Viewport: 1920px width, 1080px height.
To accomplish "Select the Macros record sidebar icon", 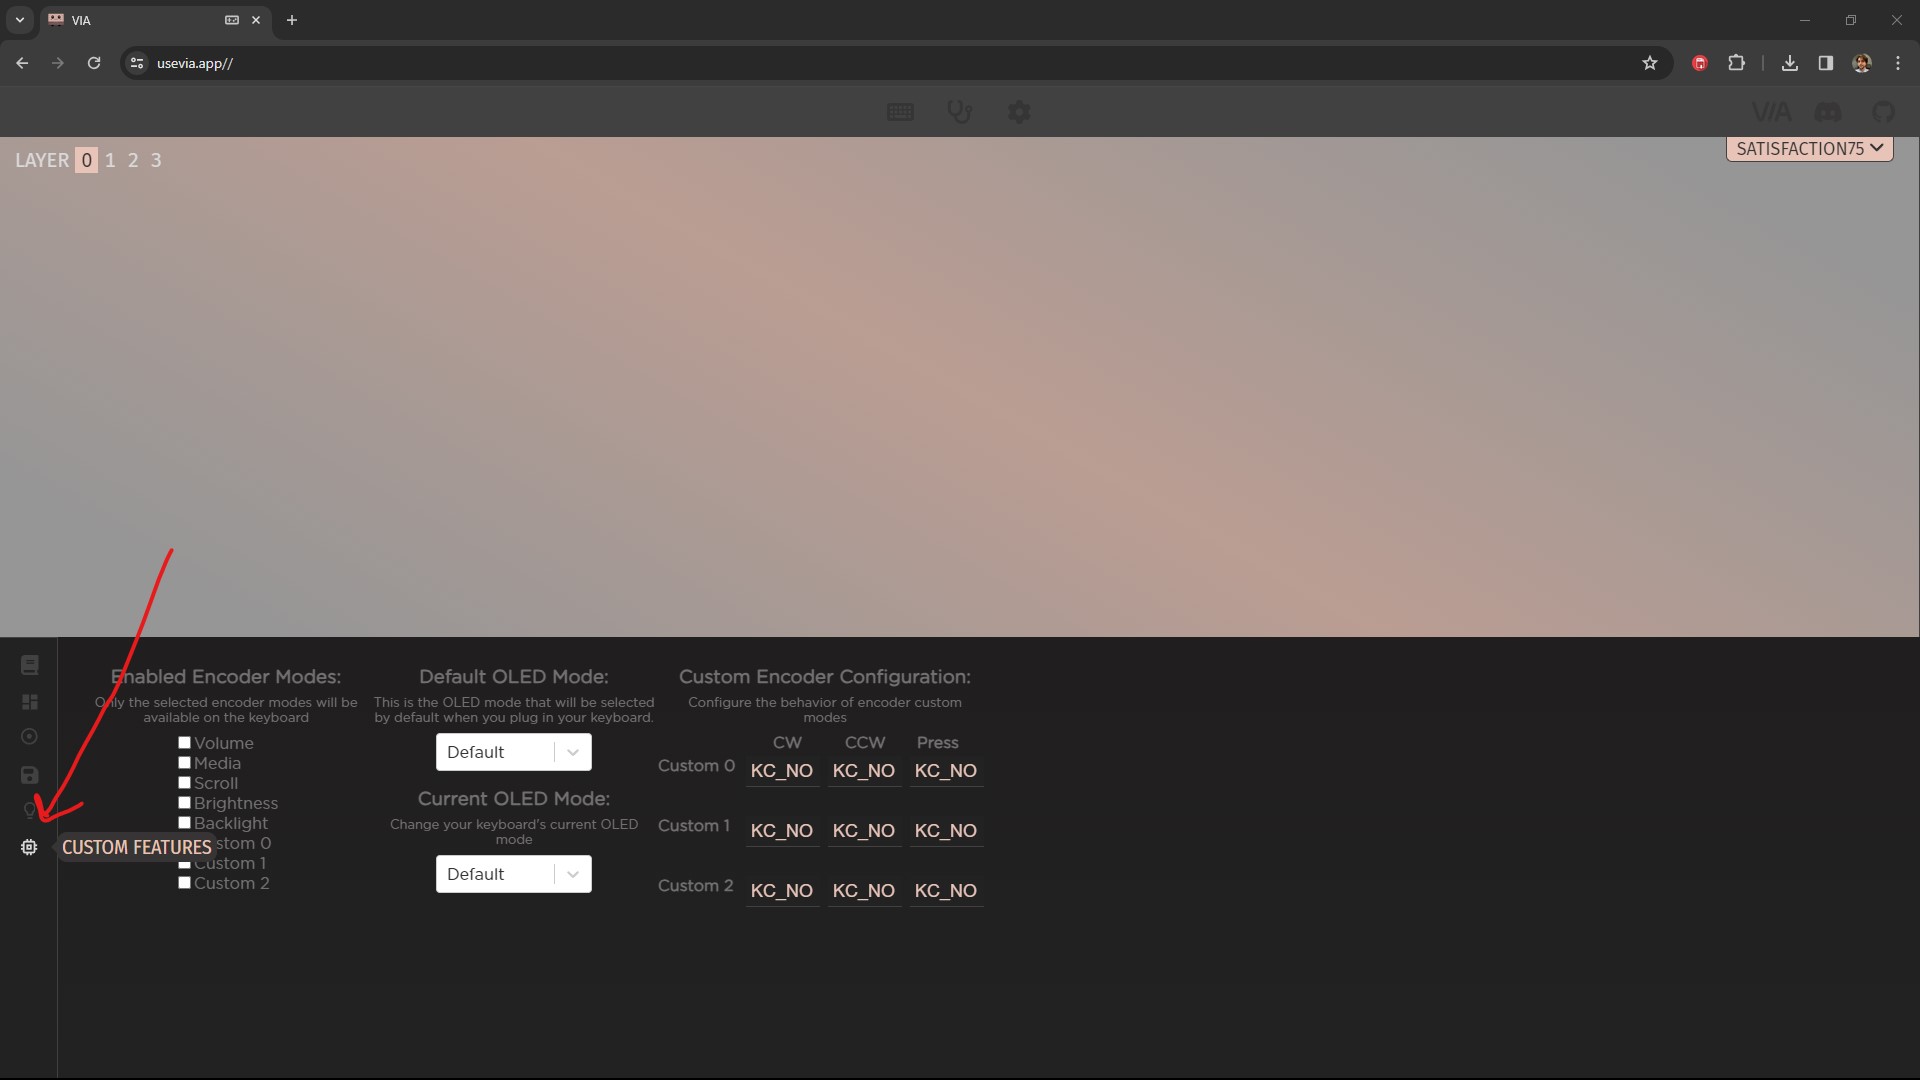I will pyautogui.click(x=30, y=737).
